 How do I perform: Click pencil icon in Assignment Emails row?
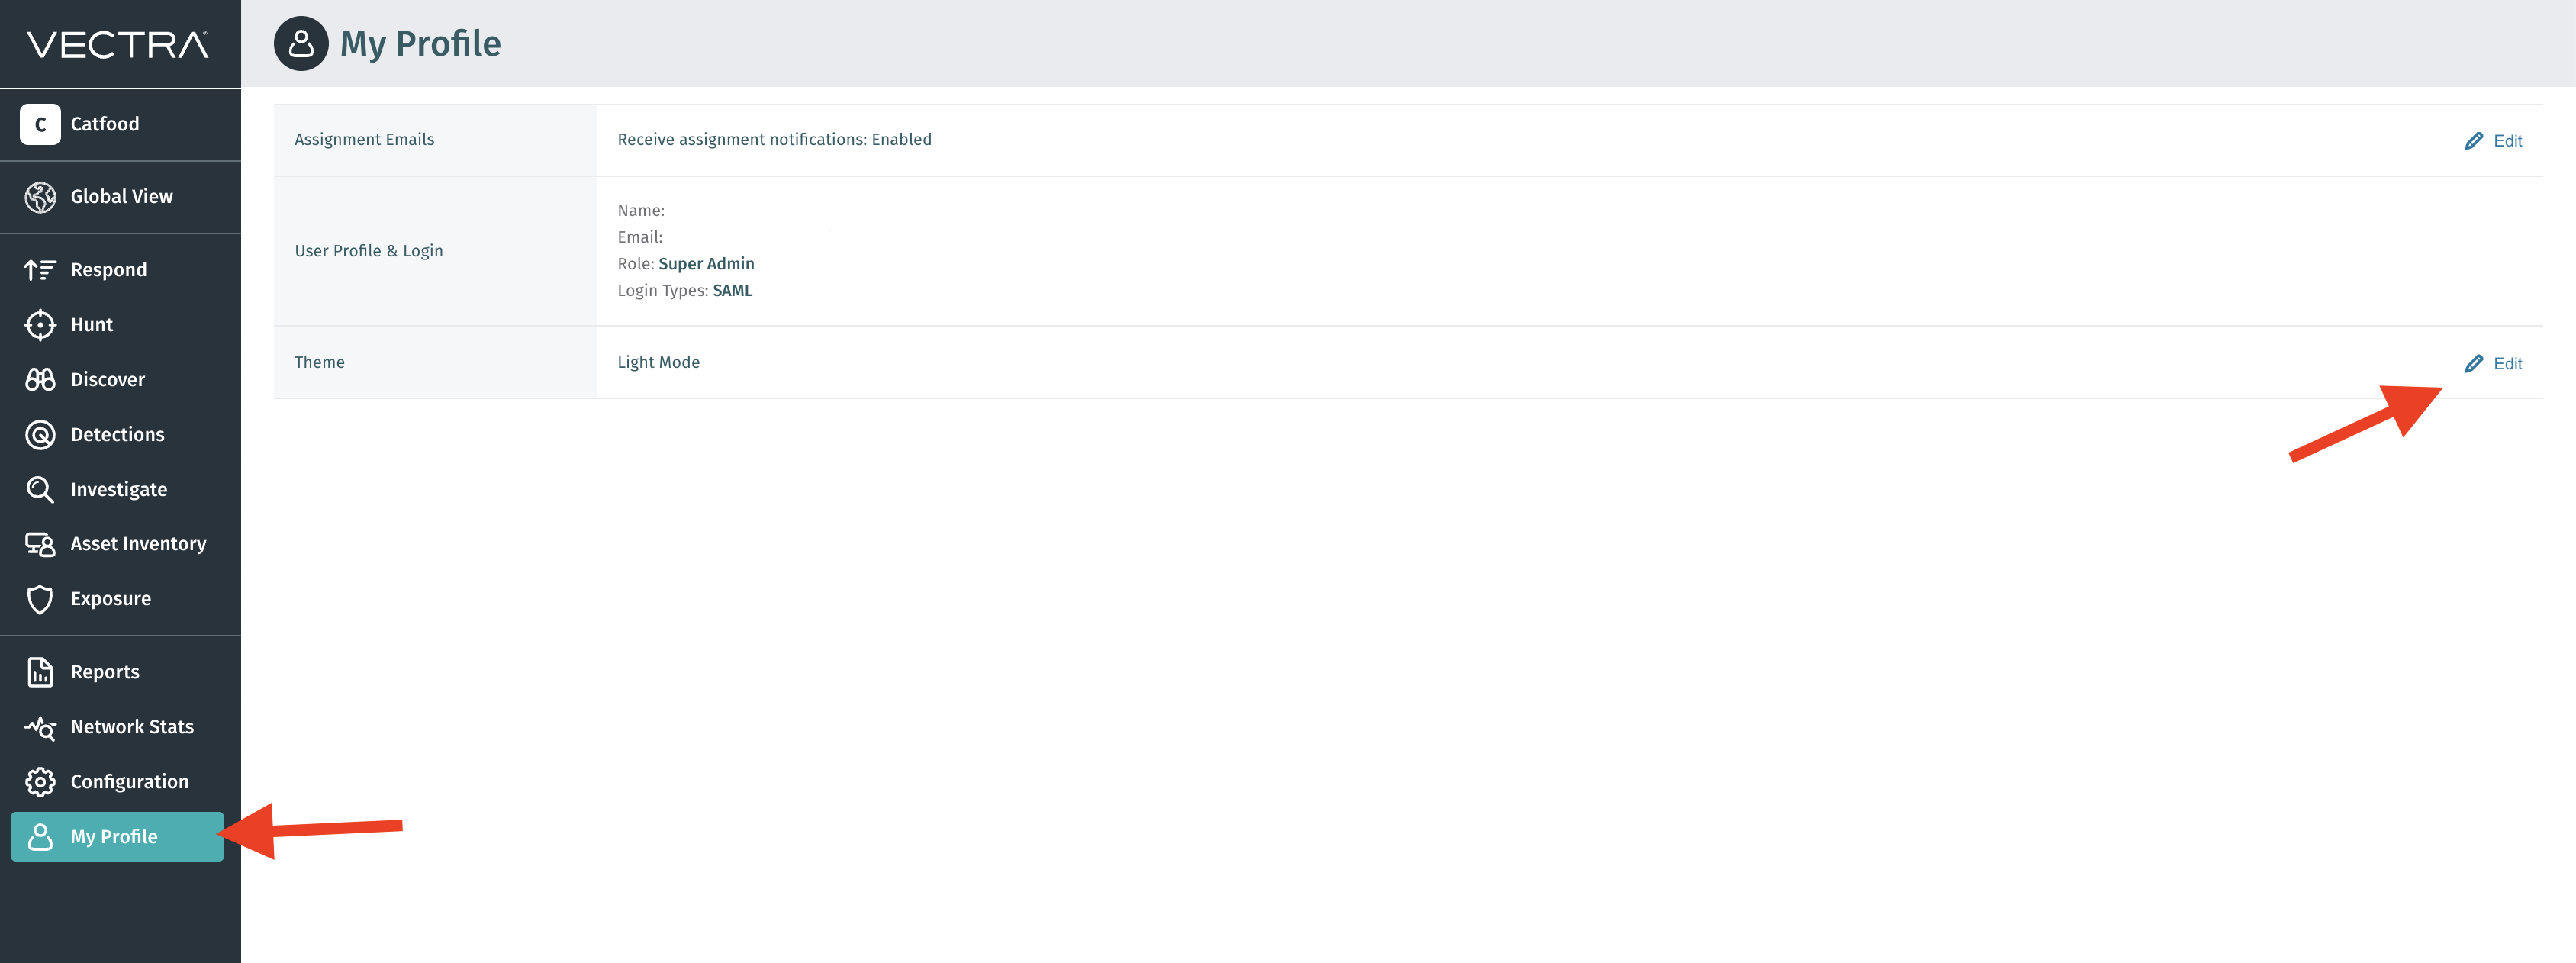tap(2473, 141)
